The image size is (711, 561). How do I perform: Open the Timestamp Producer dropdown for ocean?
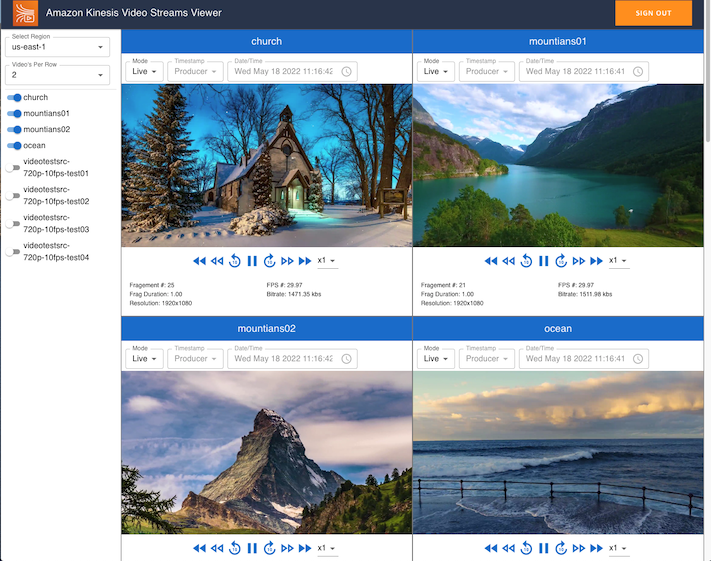click(487, 359)
